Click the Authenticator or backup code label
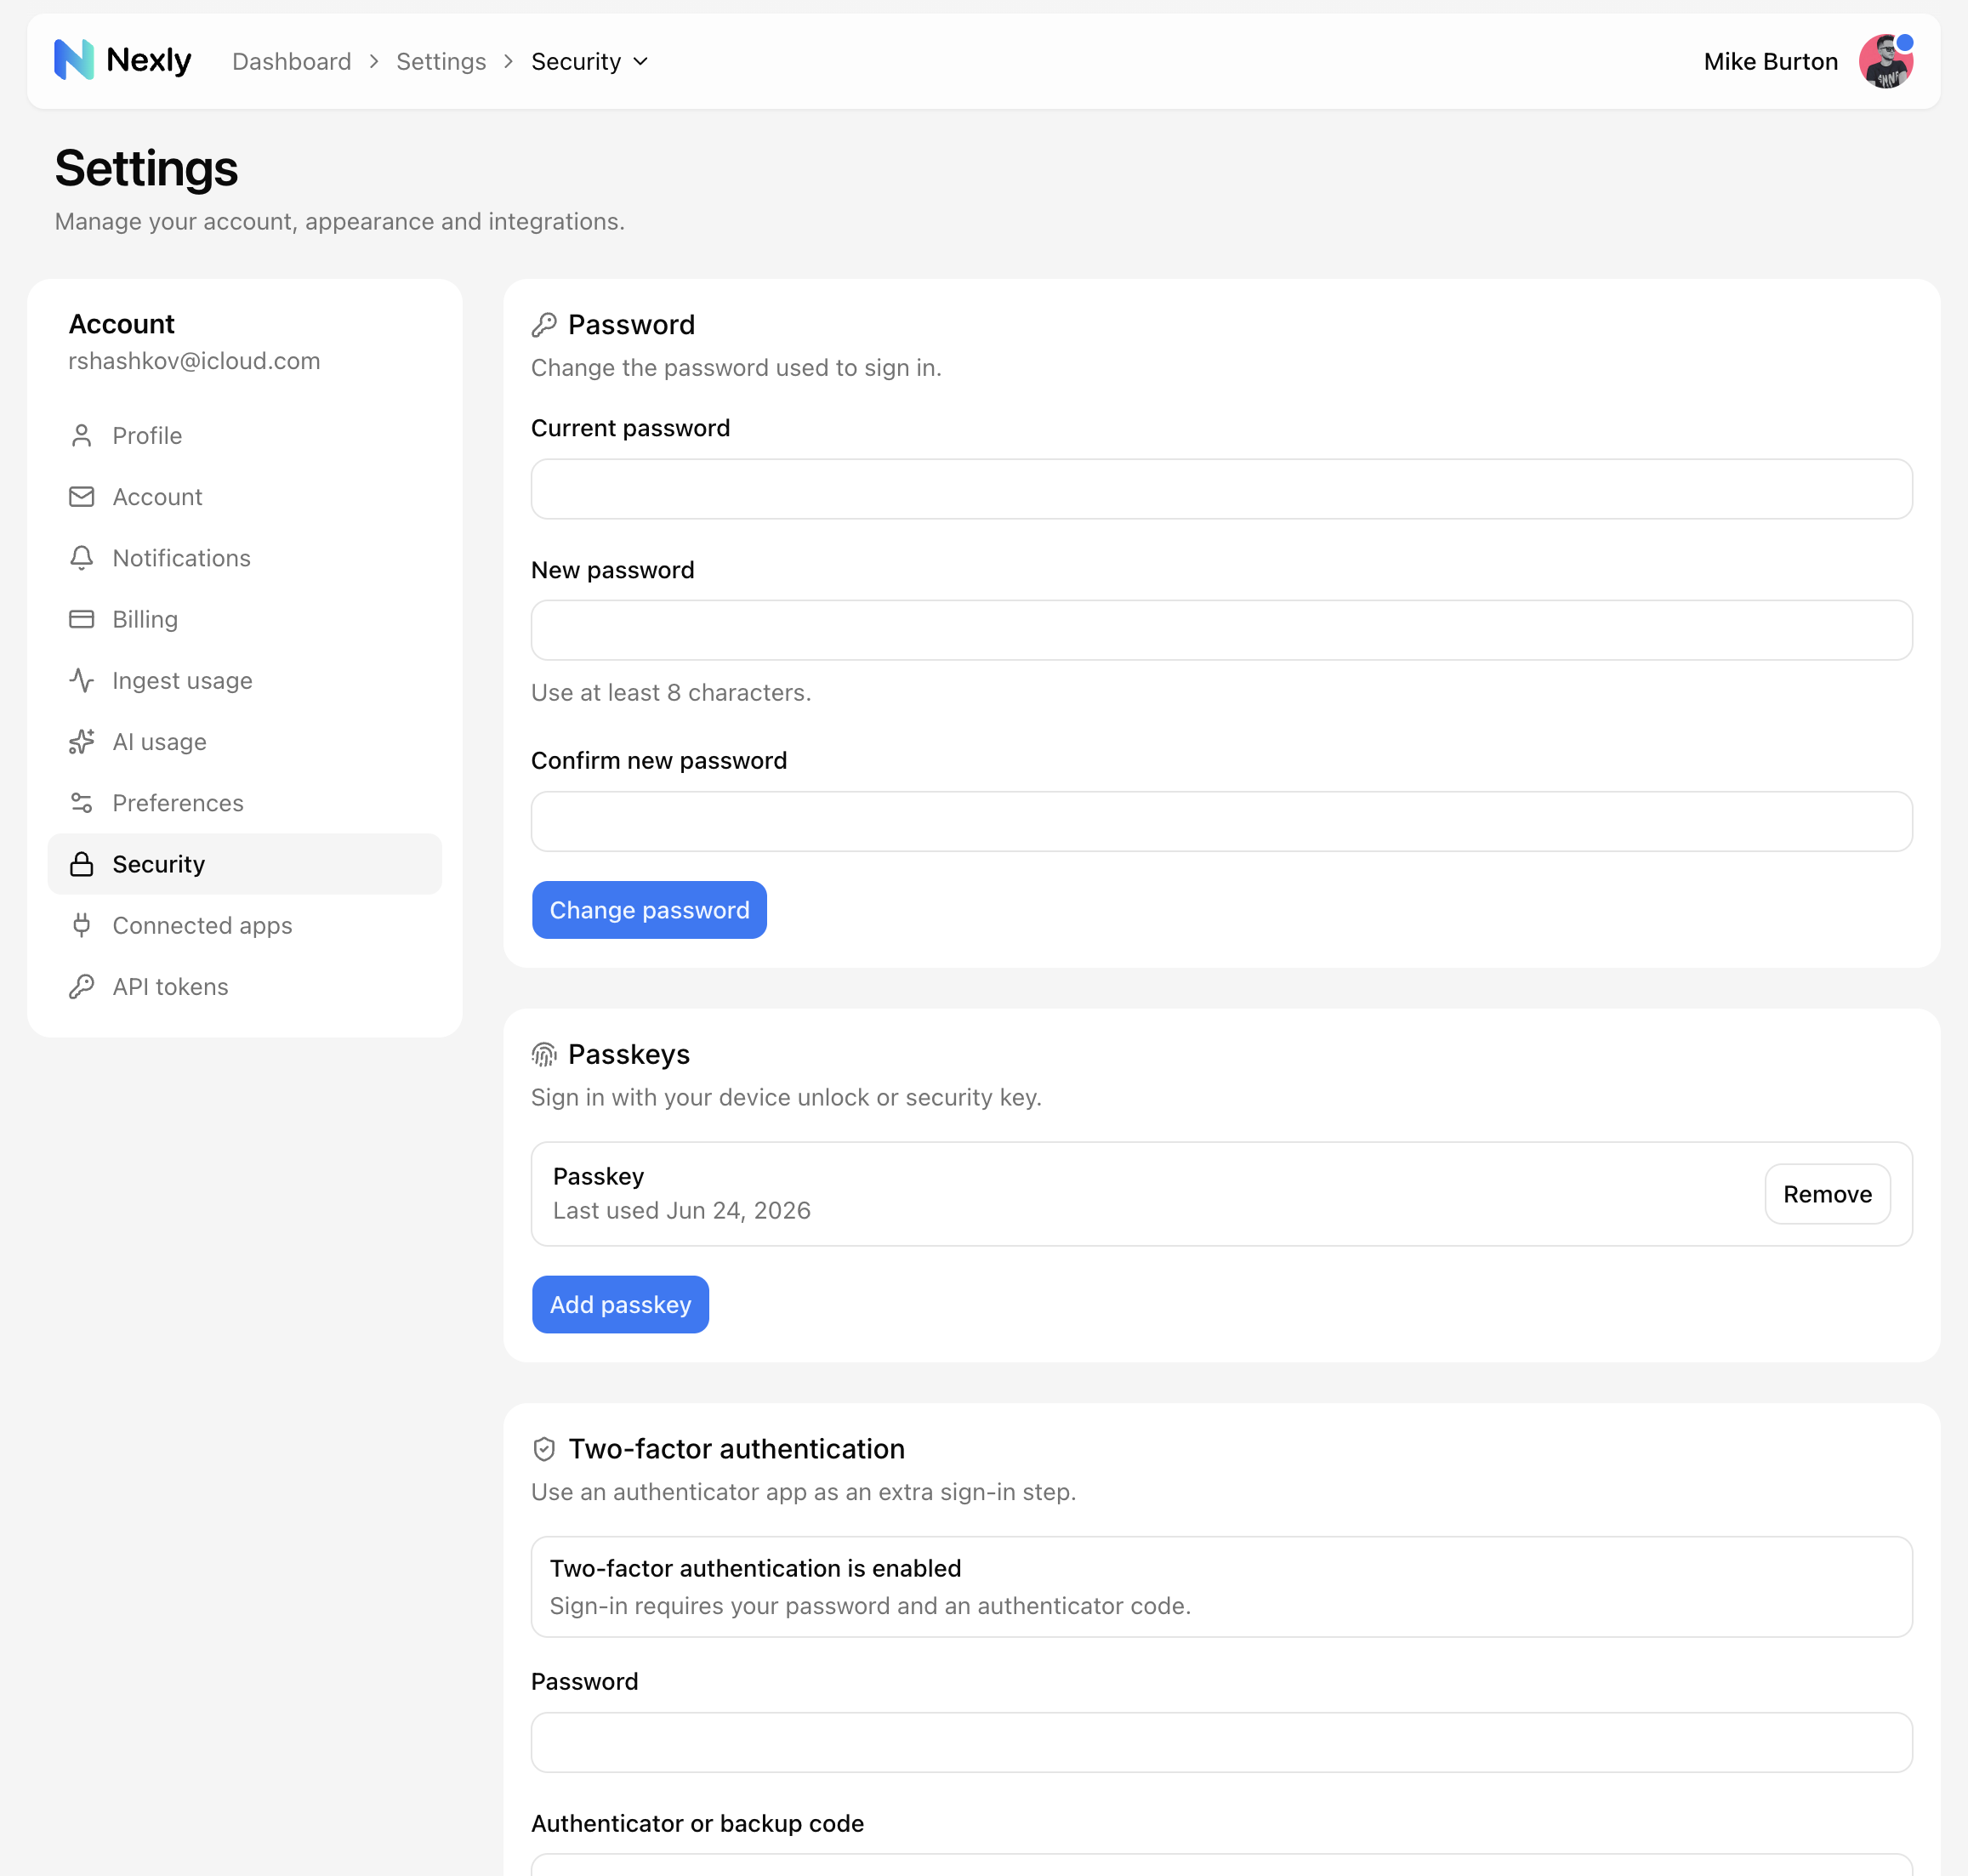The width and height of the screenshot is (1968, 1876). [697, 1823]
